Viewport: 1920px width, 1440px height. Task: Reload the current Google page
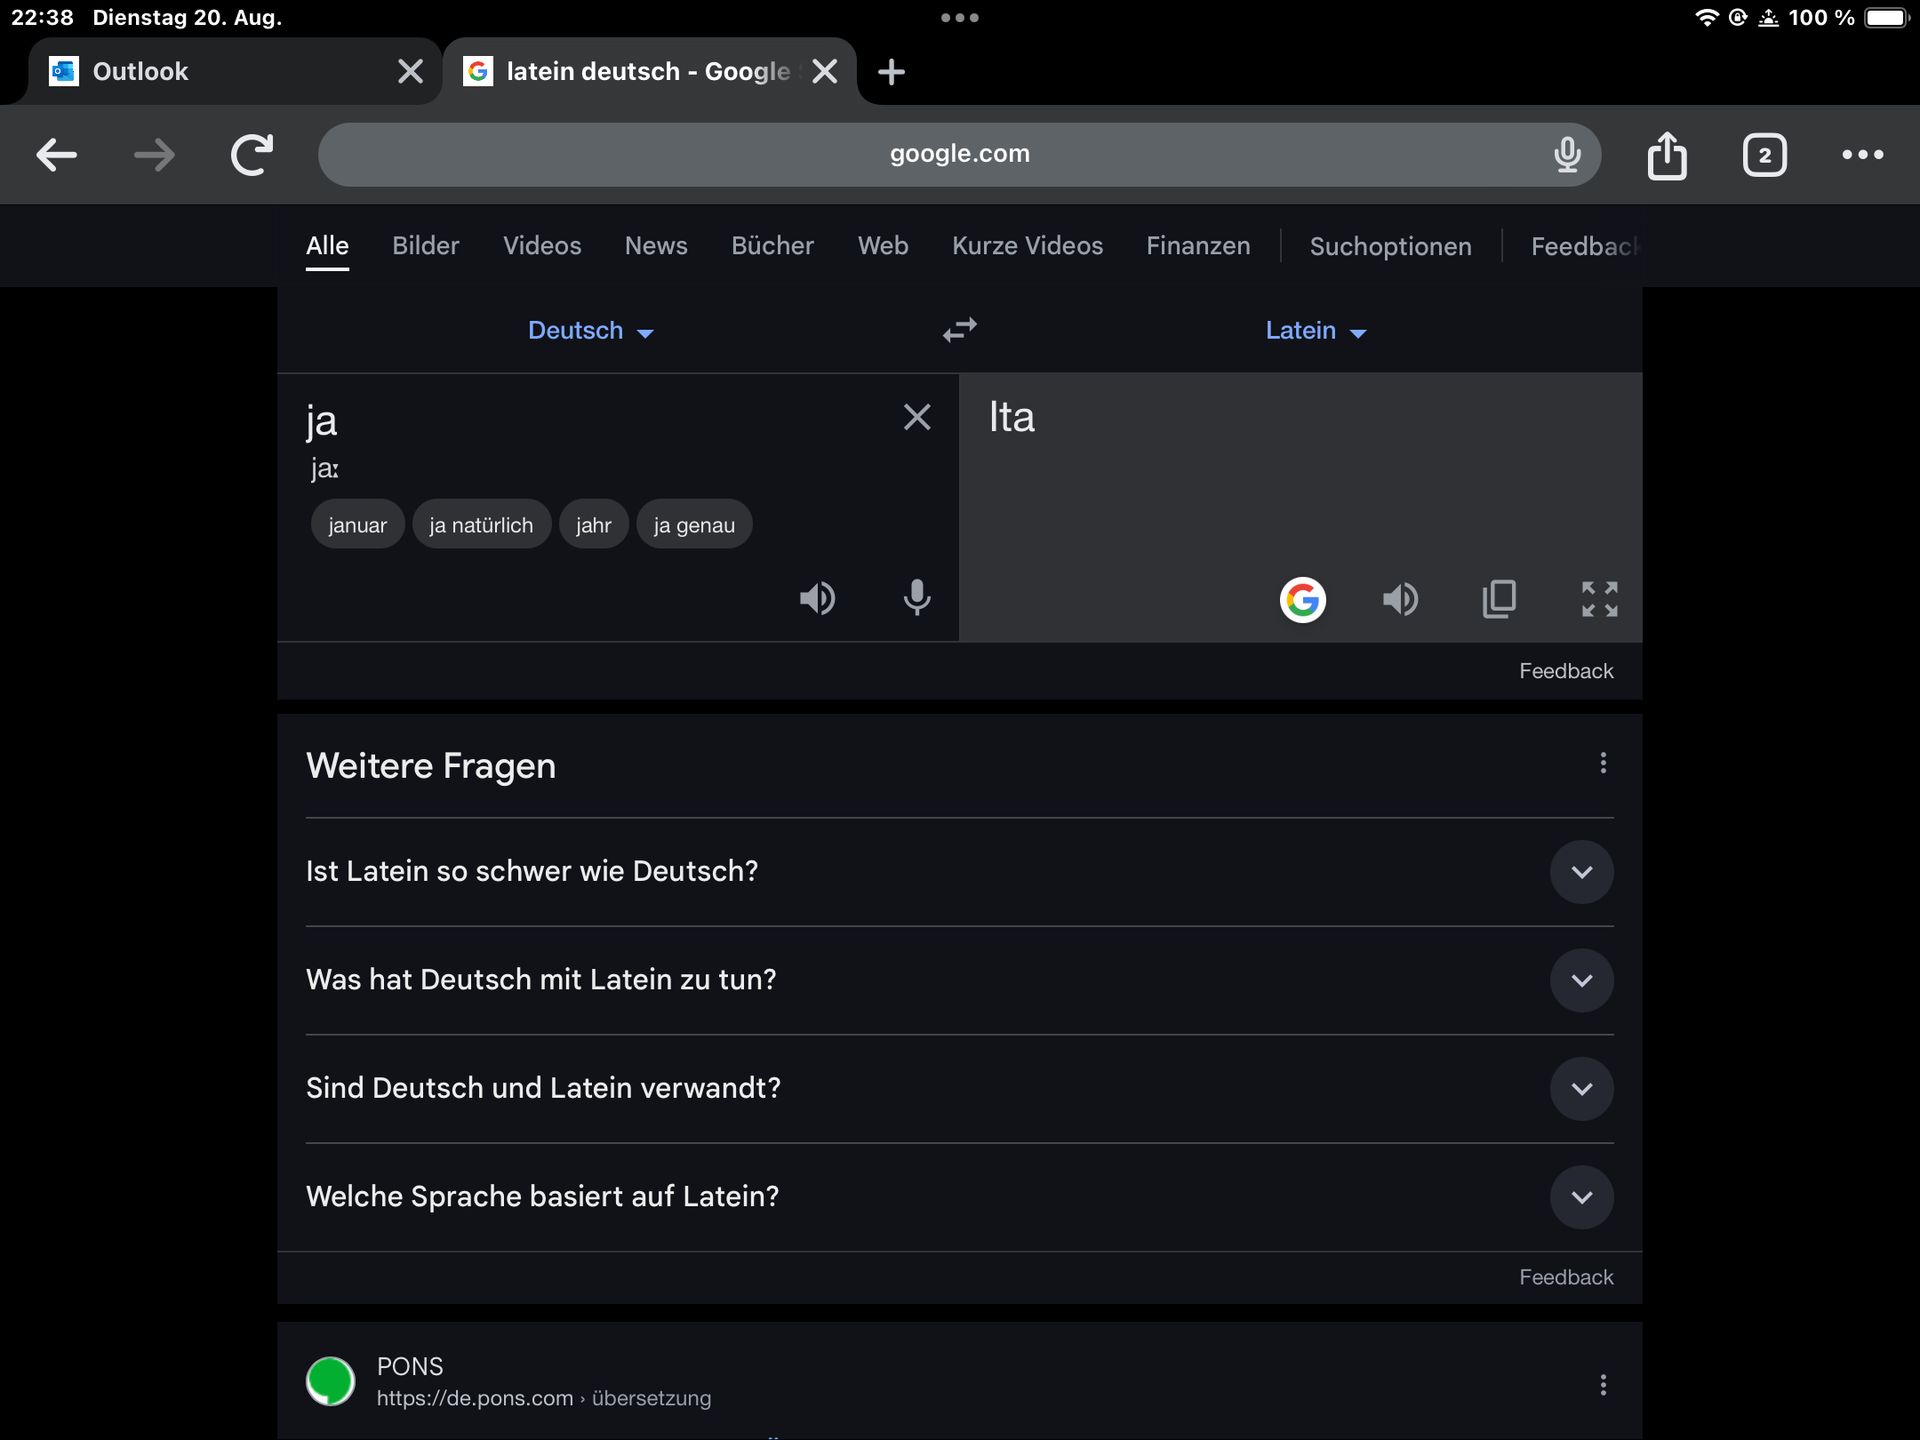click(x=251, y=155)
